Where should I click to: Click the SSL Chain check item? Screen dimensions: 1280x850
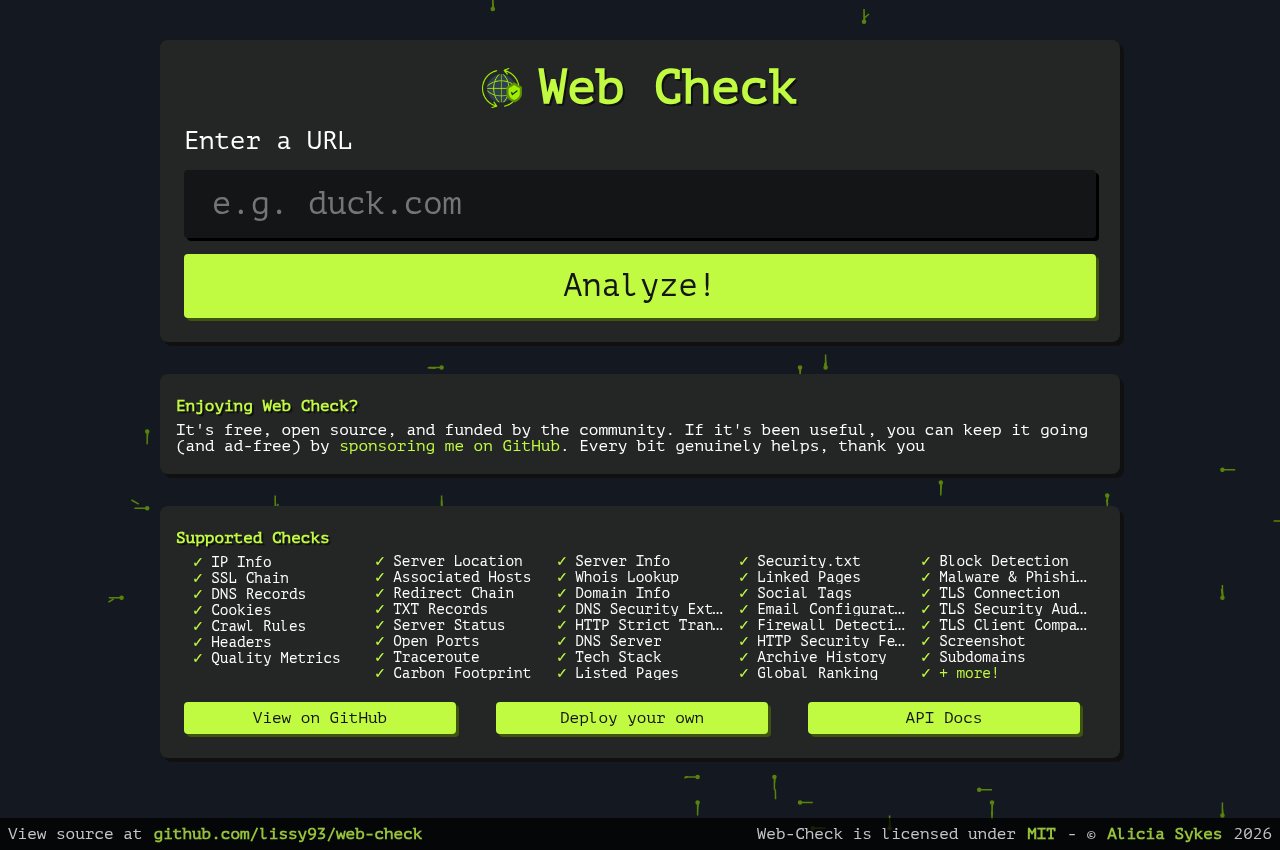click(250, 578)
